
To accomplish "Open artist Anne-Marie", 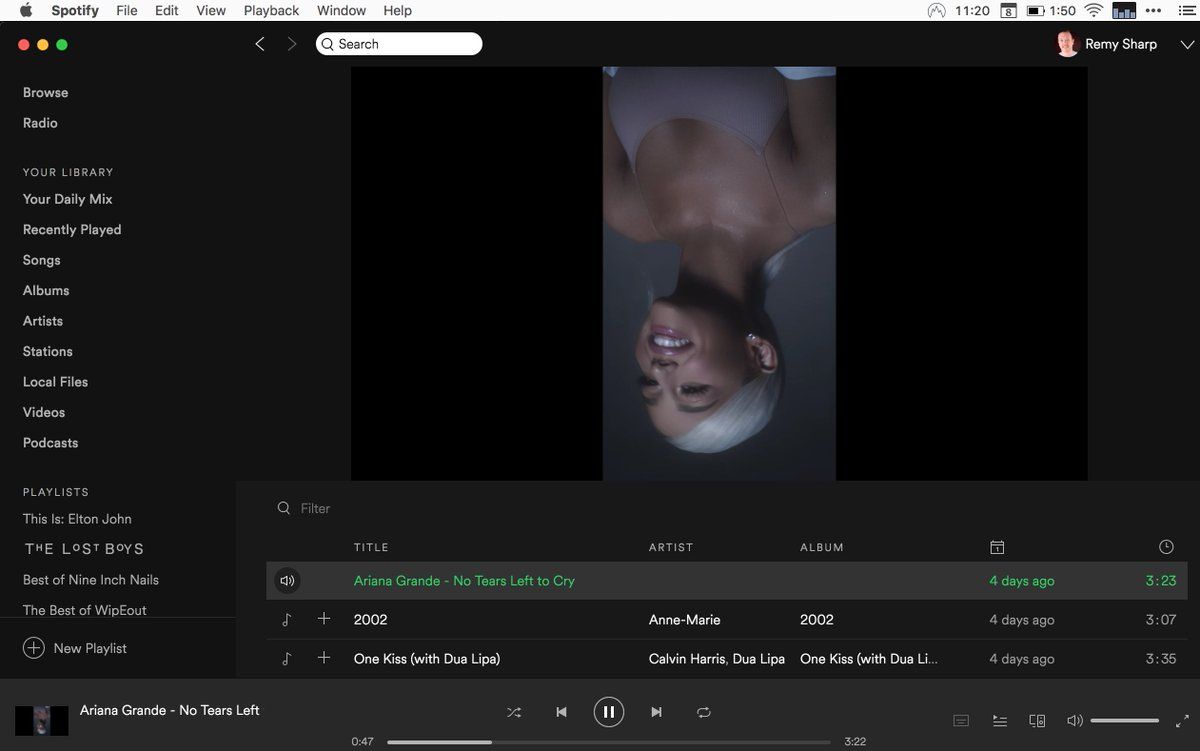I will click(684, 620).
